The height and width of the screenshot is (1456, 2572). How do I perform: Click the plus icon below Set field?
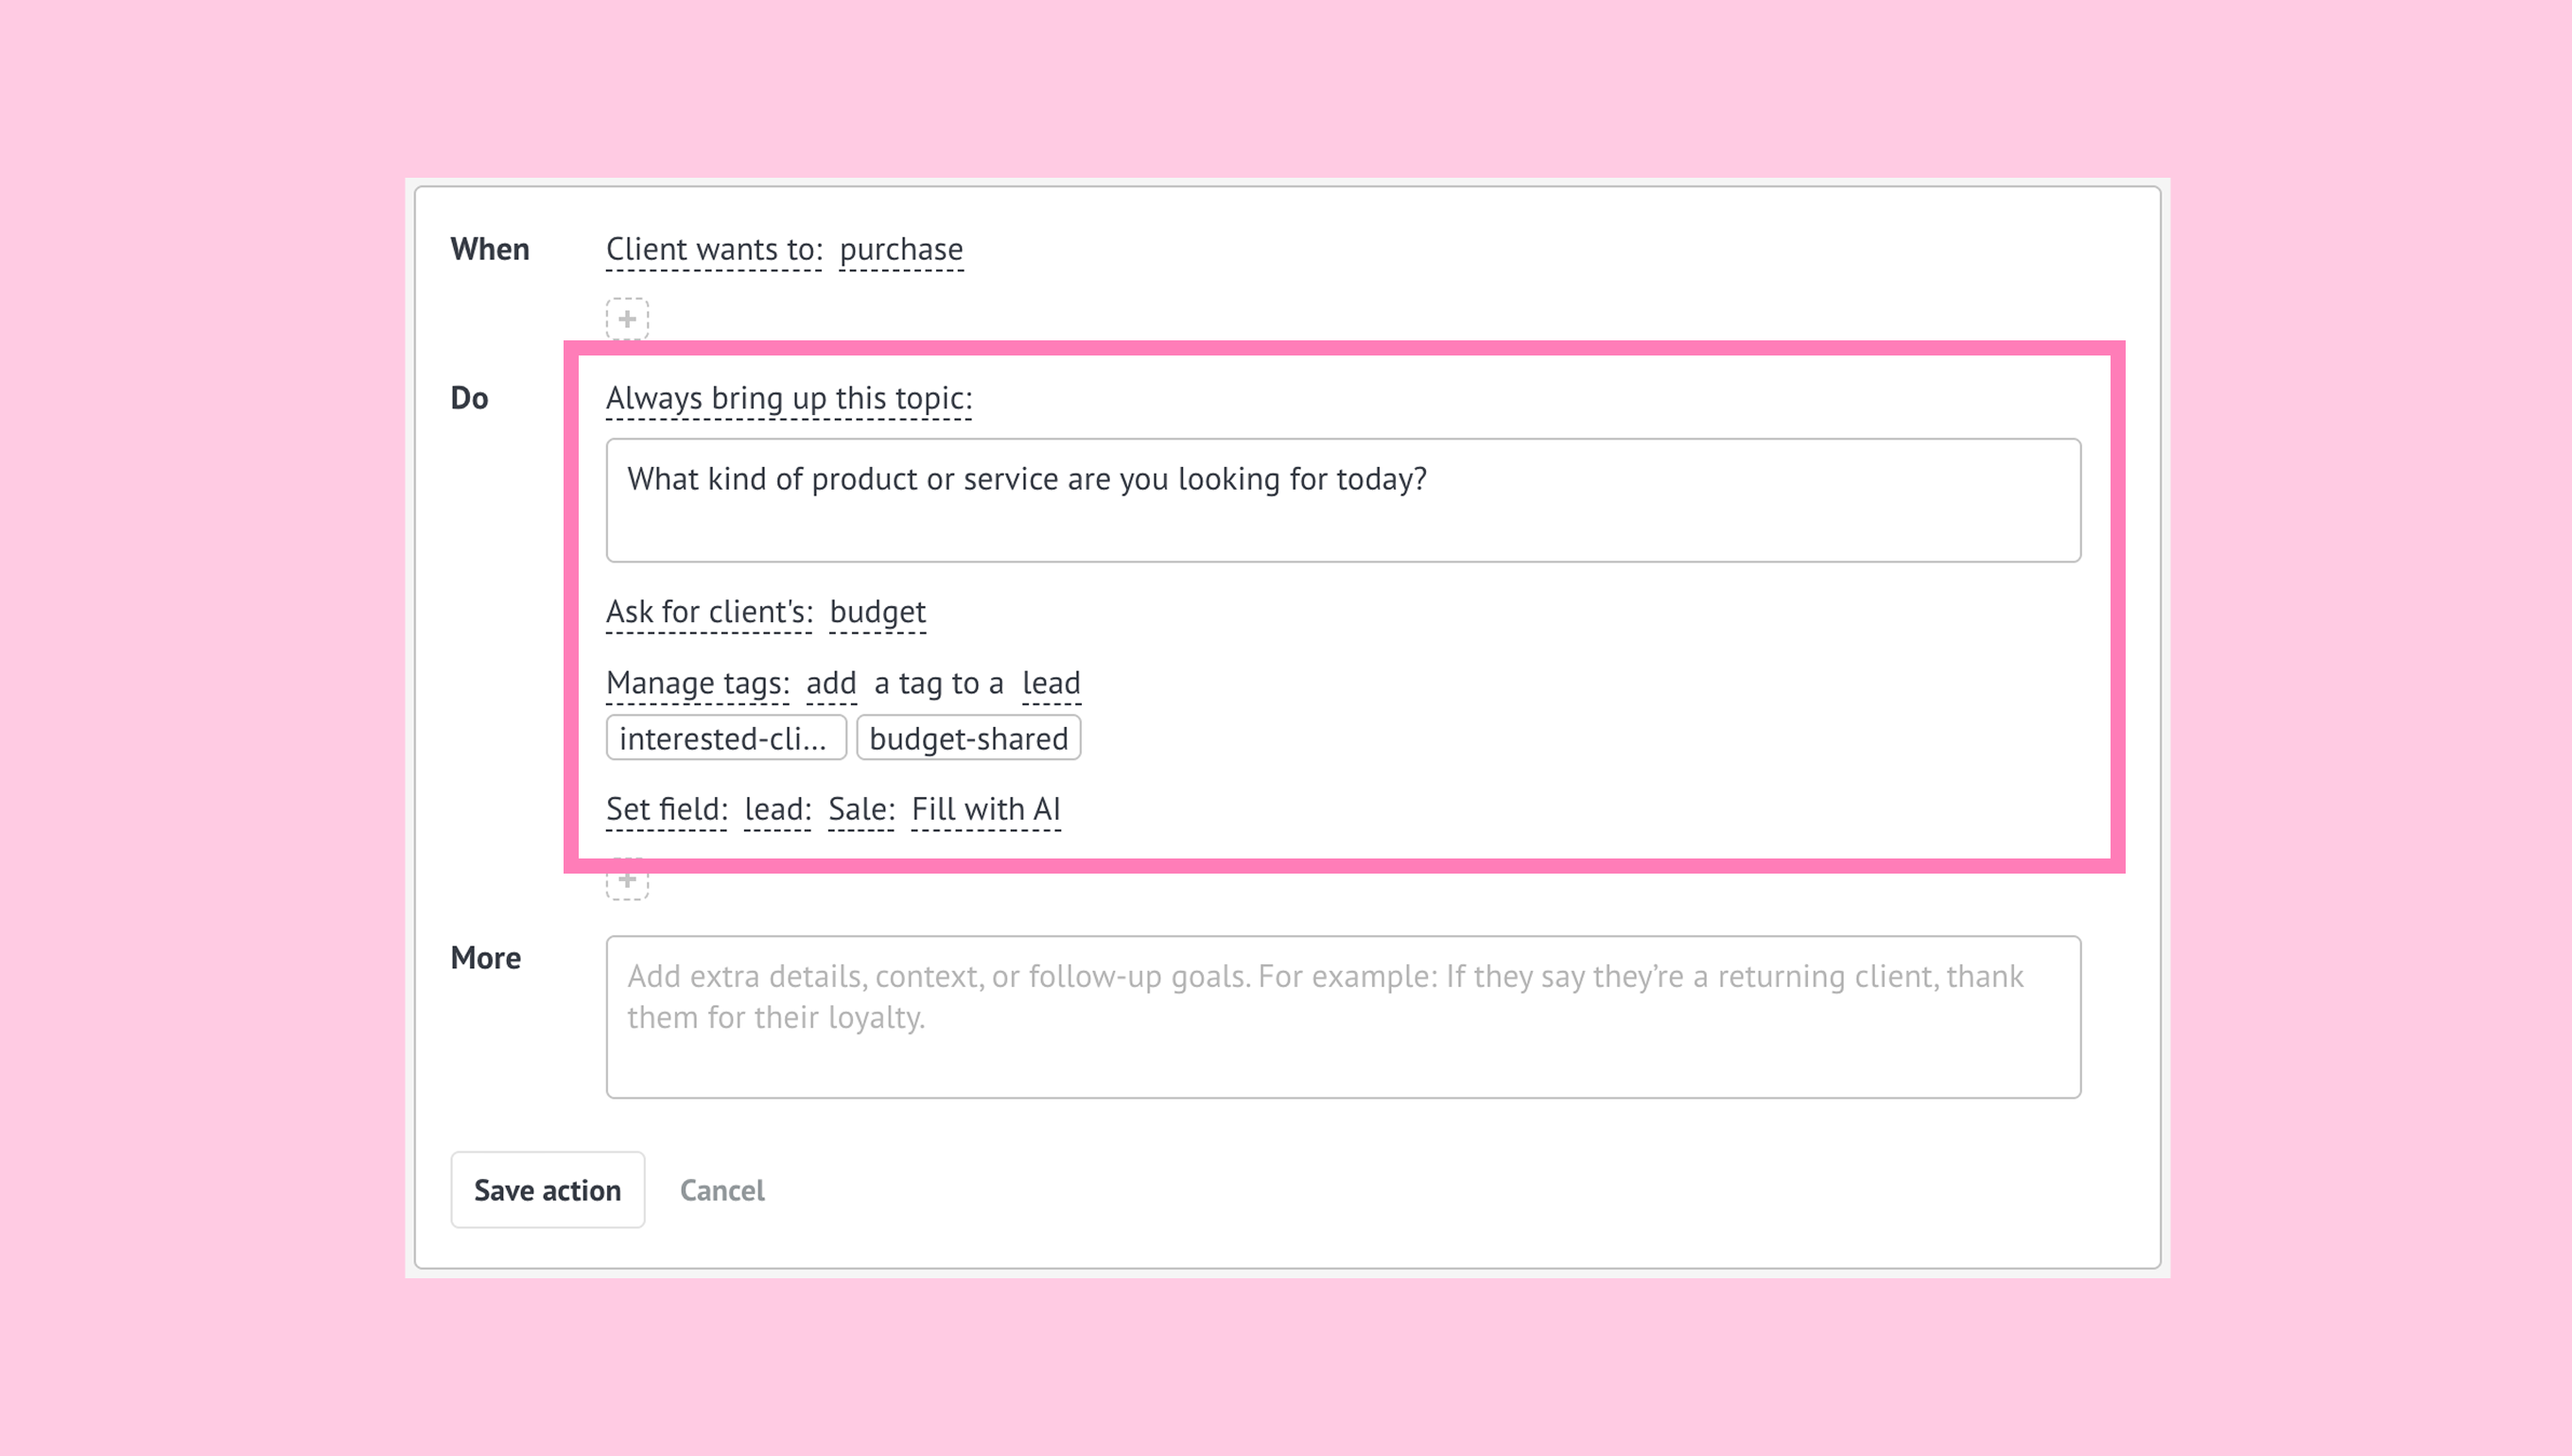(x=627, y=881)
